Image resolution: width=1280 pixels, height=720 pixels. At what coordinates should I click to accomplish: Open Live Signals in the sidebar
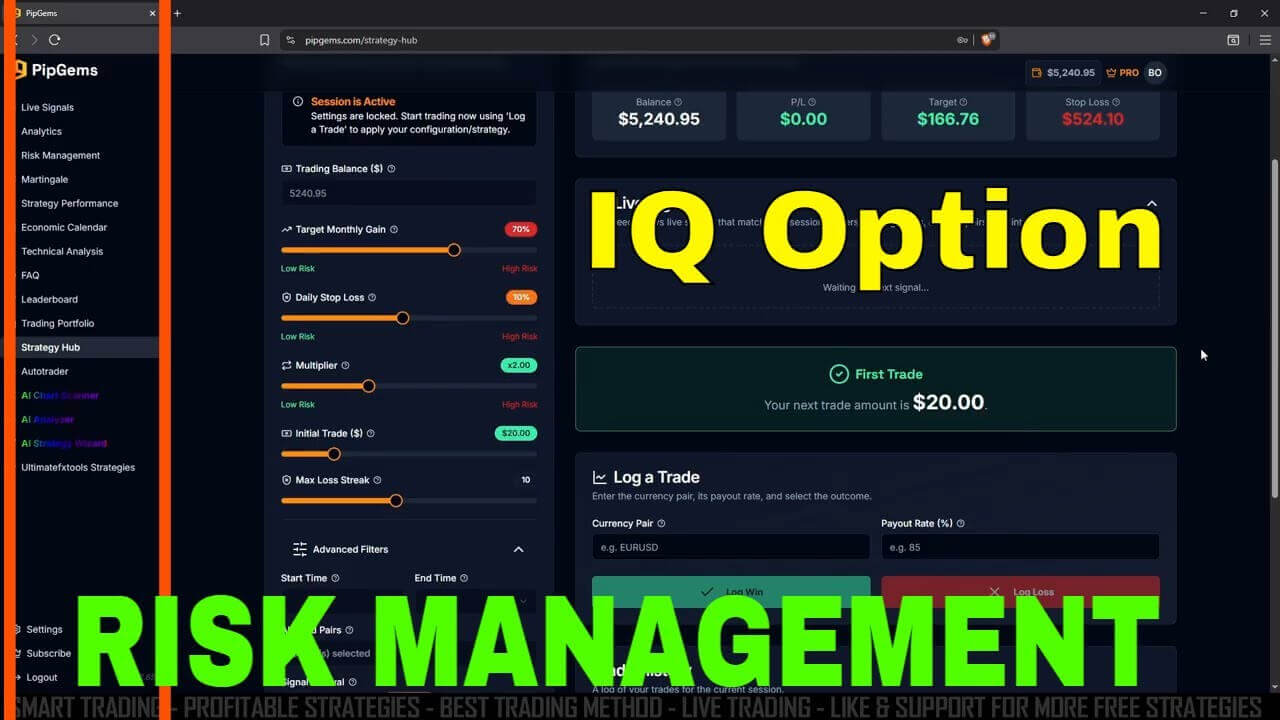(x=47, y=107)
